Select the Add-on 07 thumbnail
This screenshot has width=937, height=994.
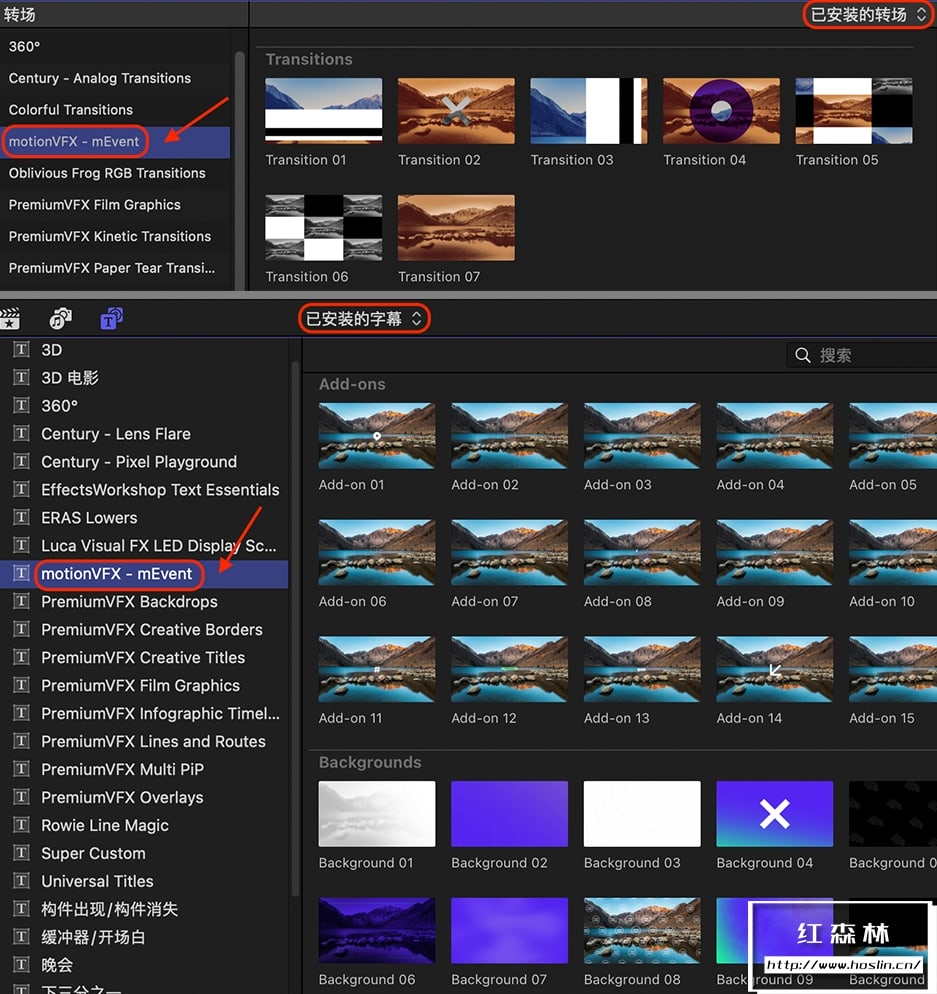click(509, 552)
